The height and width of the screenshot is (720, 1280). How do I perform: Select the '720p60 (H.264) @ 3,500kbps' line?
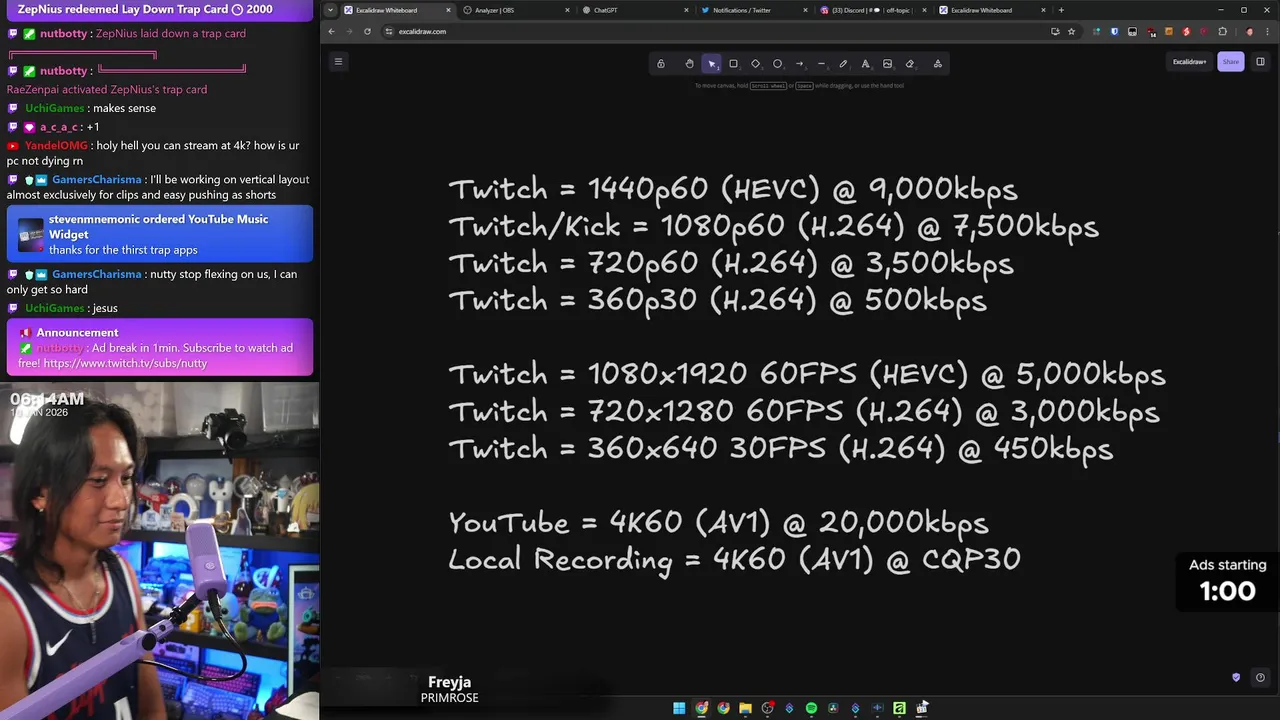click(731, 263)
